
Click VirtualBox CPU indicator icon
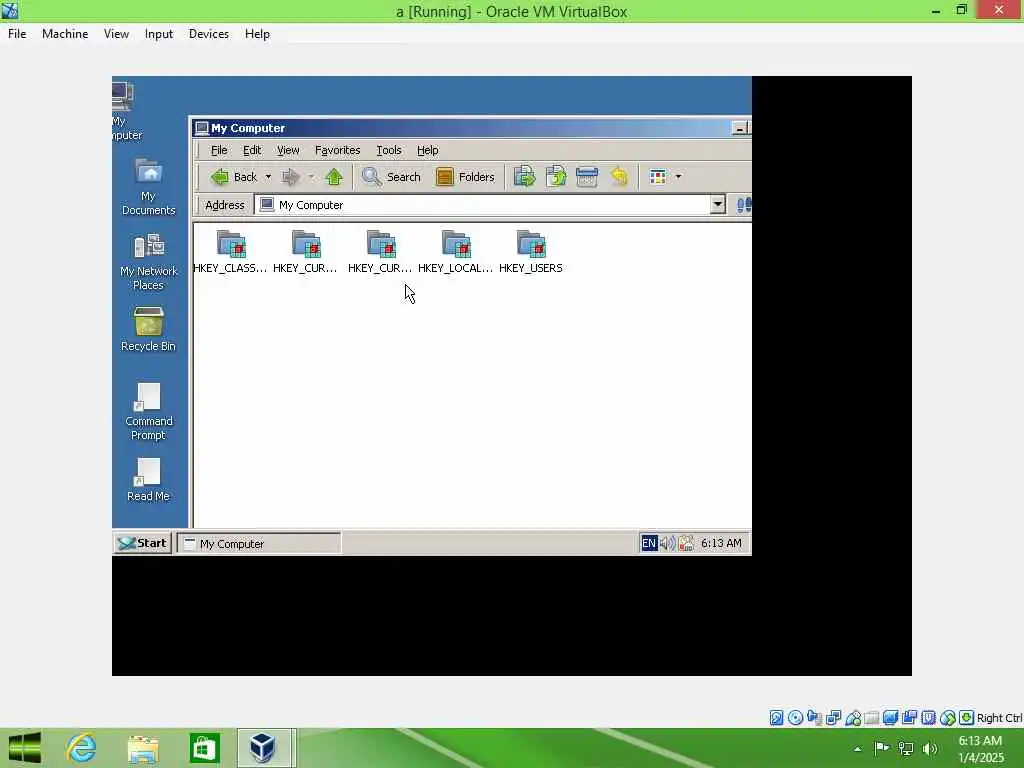928,718
